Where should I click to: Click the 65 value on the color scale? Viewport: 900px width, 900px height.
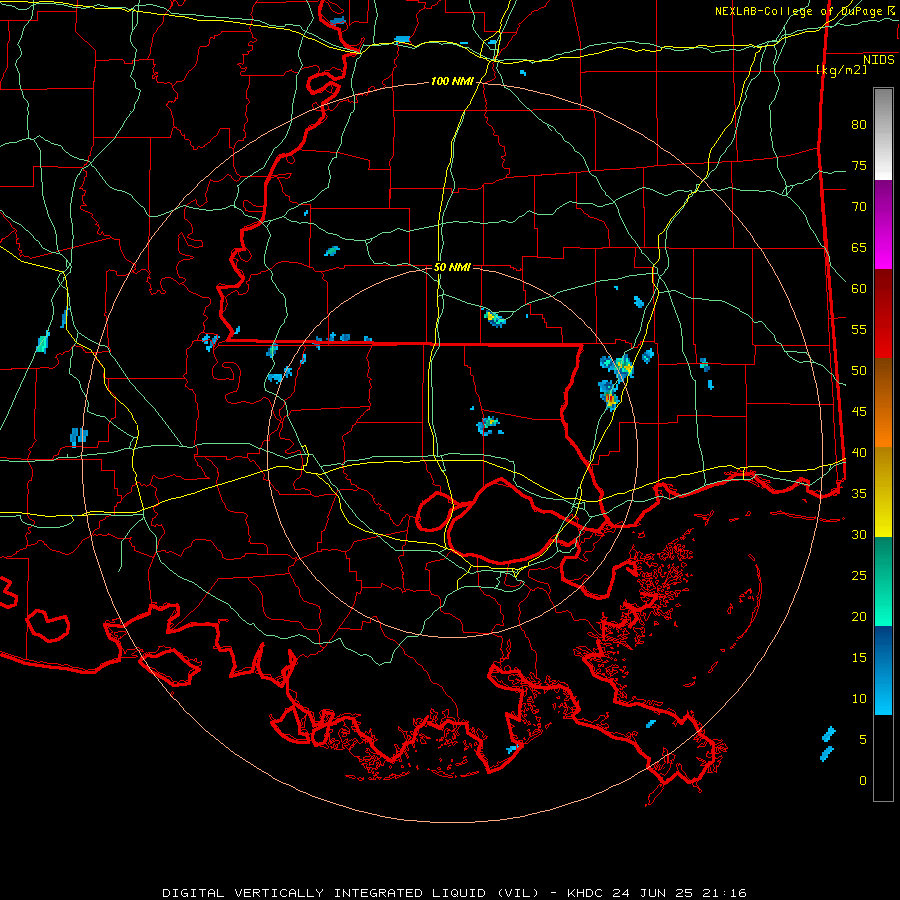click(859, 248)
